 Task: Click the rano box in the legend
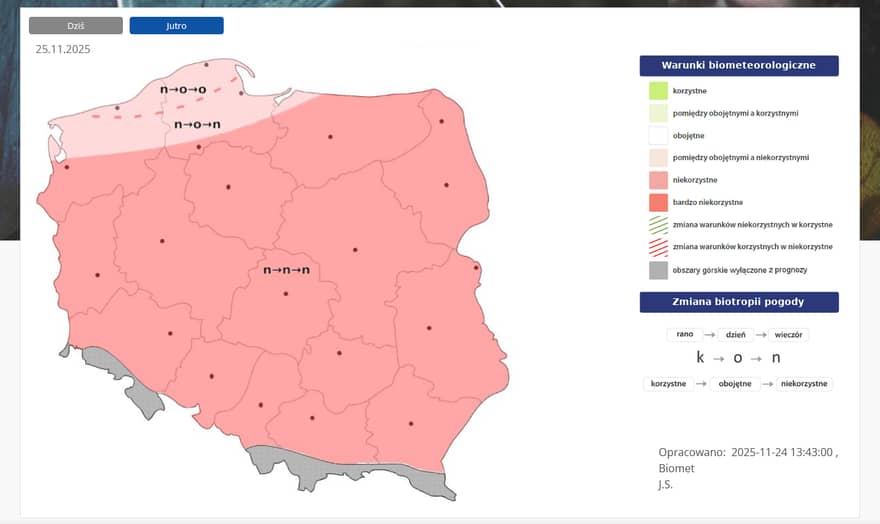pos(684,335)
